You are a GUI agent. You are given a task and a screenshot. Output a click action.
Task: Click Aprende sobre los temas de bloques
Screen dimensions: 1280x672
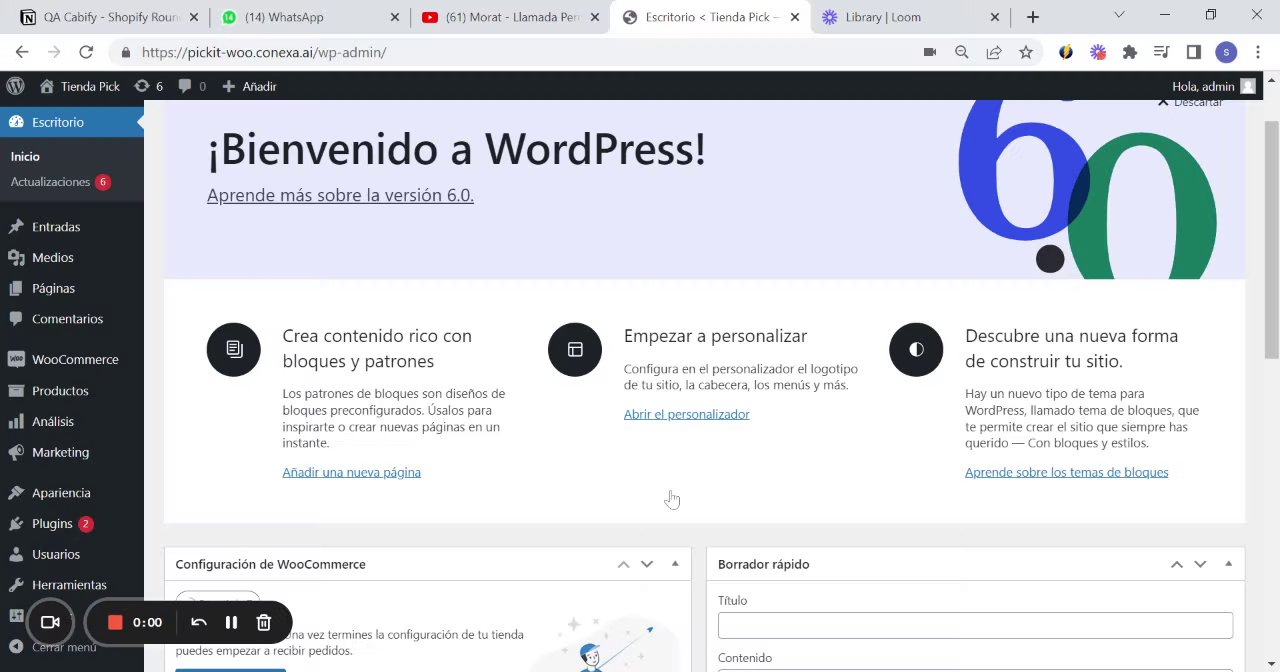tap(1066, 472)
